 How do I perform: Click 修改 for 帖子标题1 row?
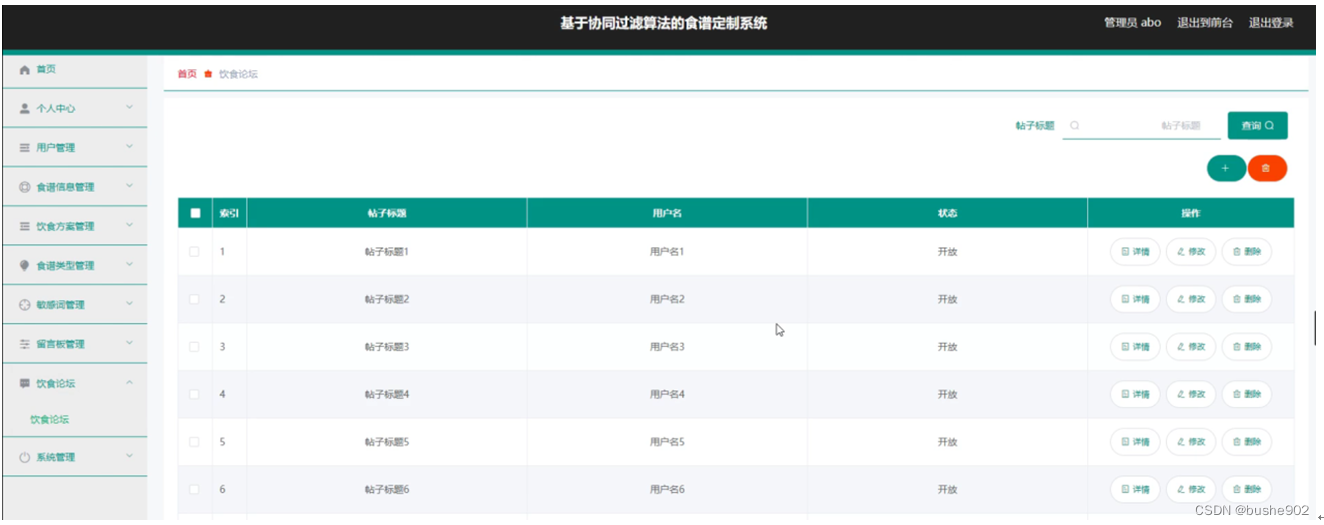click(1191, 252)
